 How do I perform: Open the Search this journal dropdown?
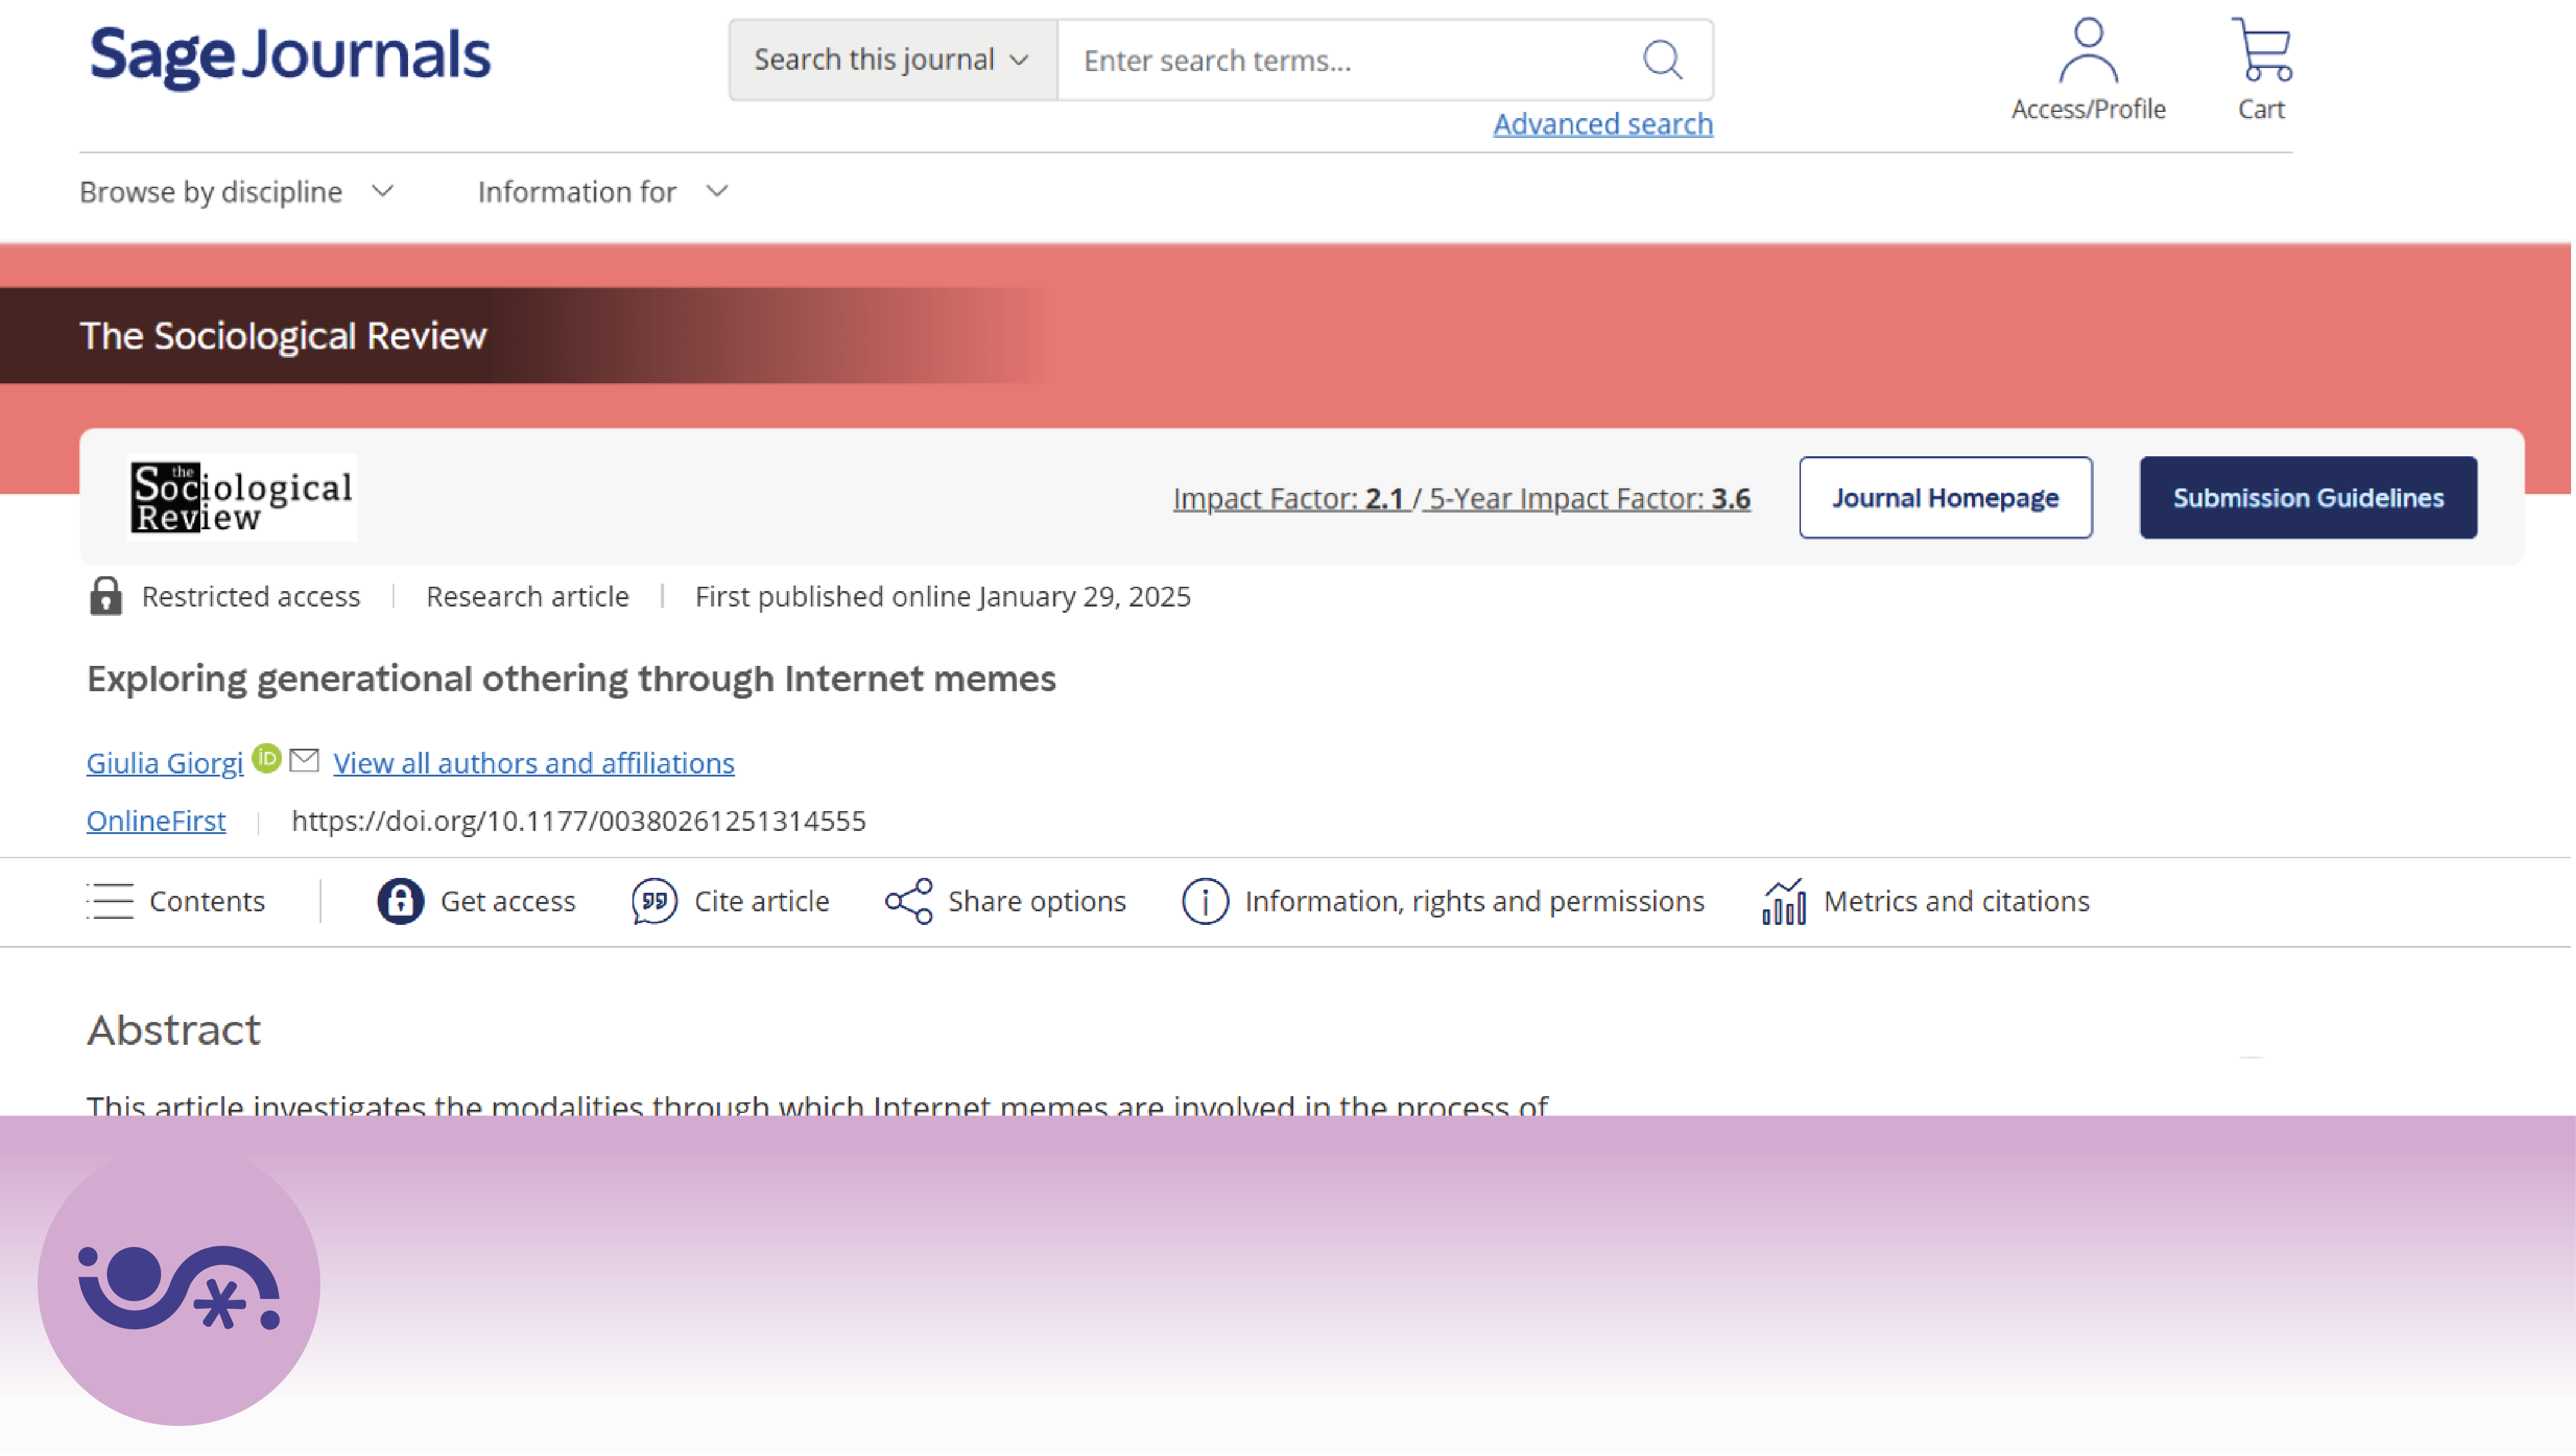point(893,60)
